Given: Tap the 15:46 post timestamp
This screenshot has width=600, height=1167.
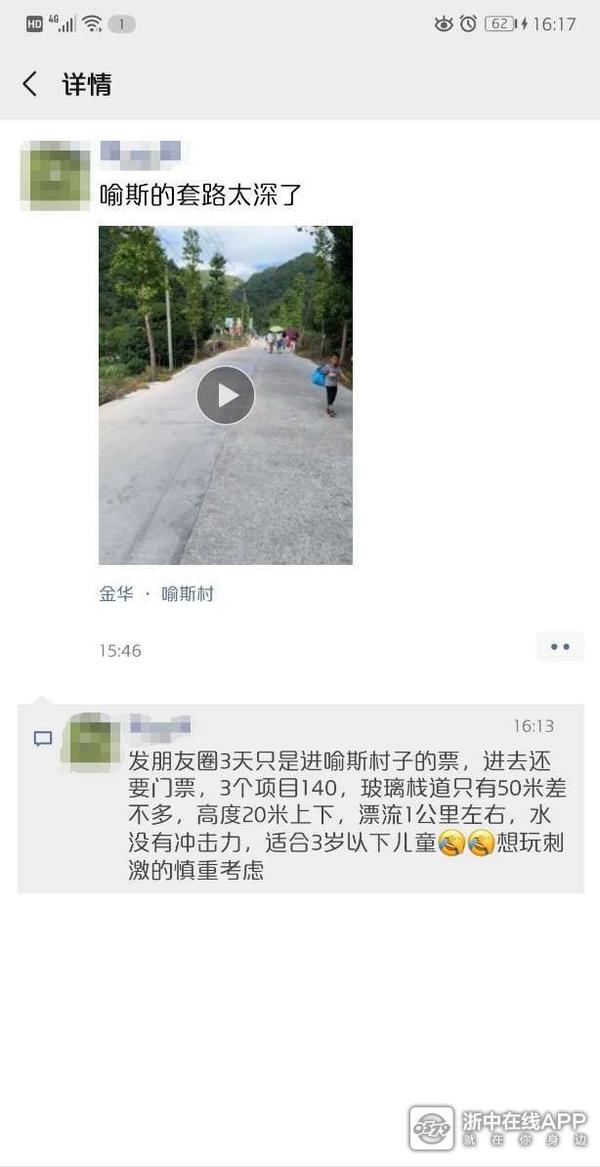Looking at the screenshot, I should (x=120, y=650).
